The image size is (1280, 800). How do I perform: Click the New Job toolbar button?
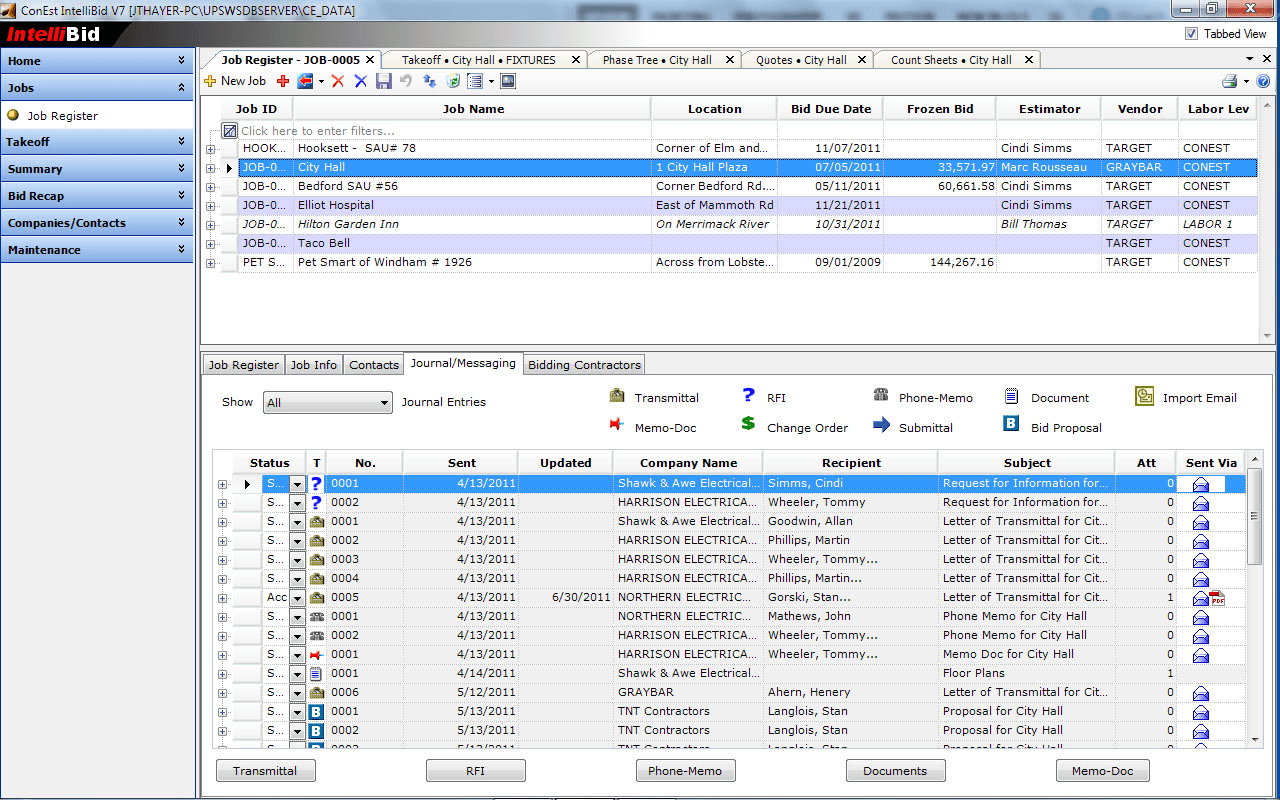tap(235, 81)
